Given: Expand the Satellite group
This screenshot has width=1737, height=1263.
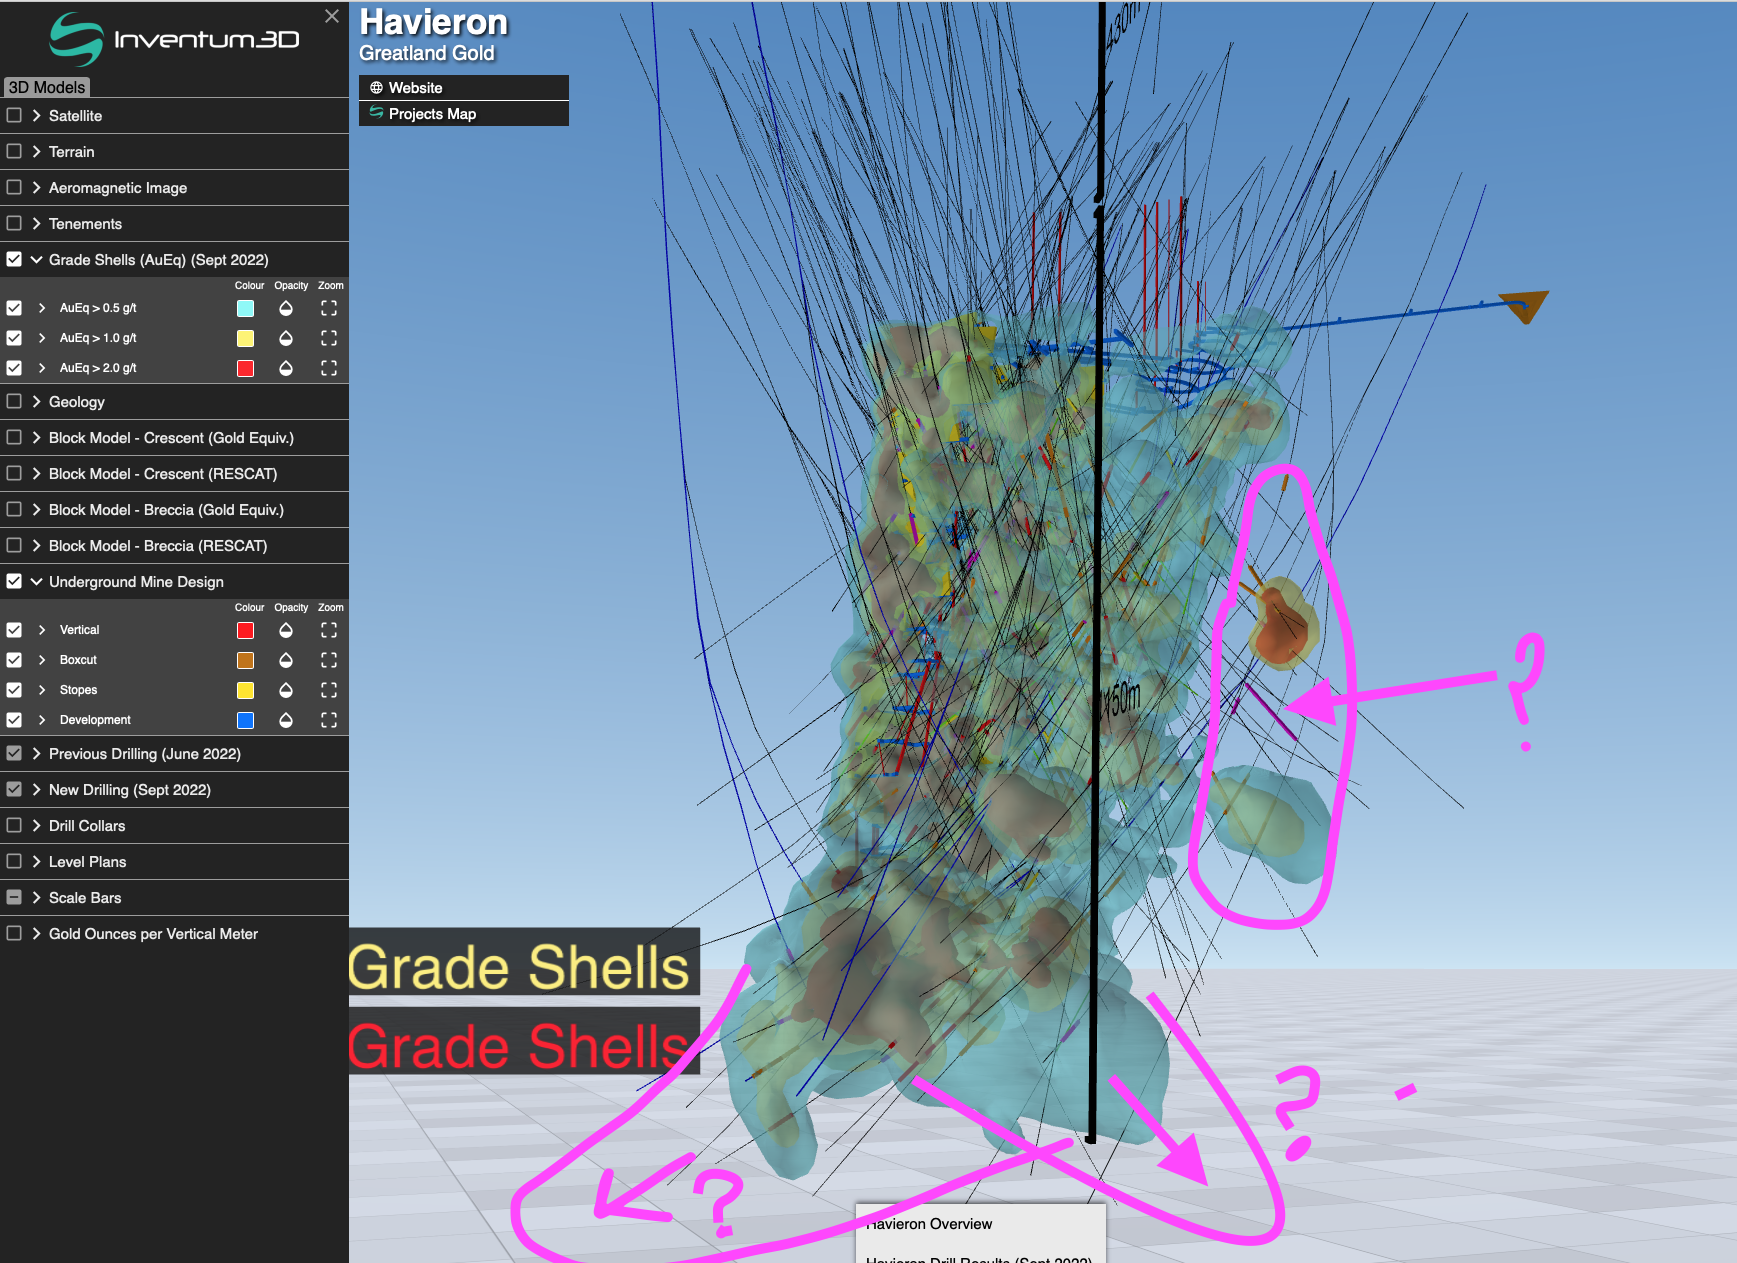Looking at the screenshot, I should click(x=36, y=115).
